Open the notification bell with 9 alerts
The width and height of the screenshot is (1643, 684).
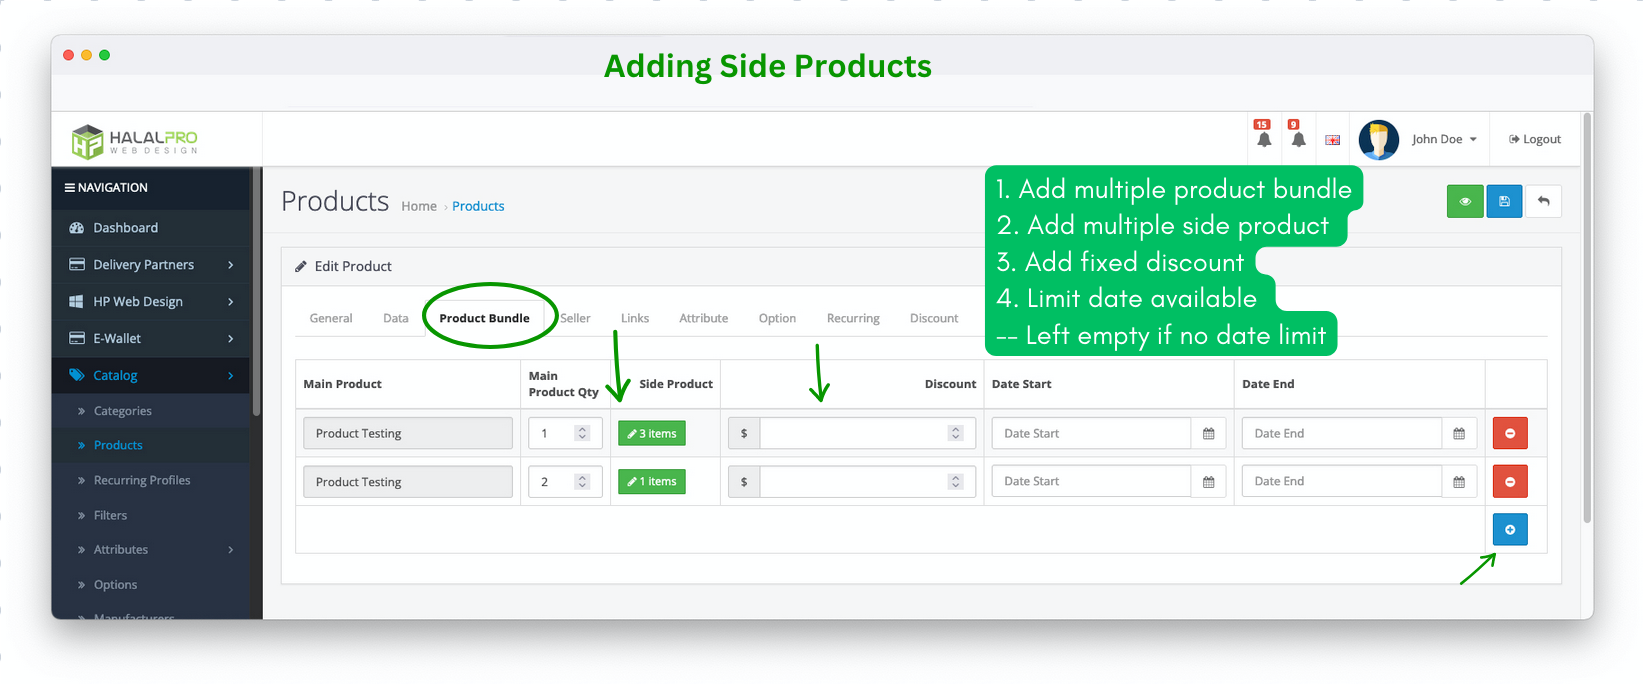1298,140
